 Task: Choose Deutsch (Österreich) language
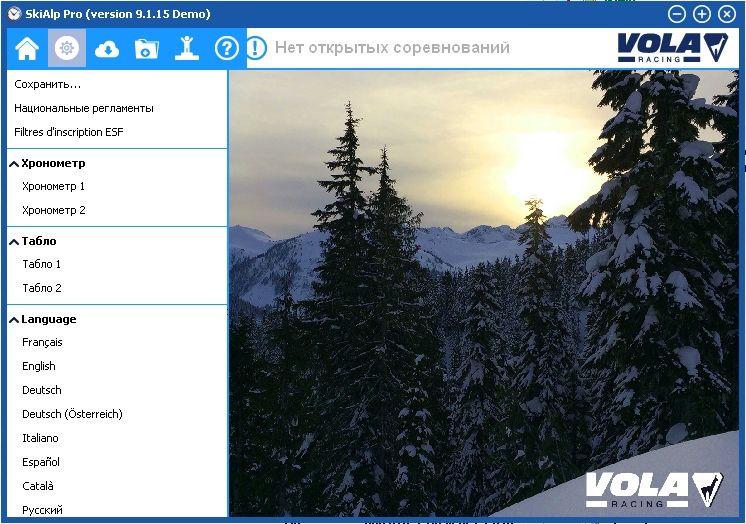72,415
